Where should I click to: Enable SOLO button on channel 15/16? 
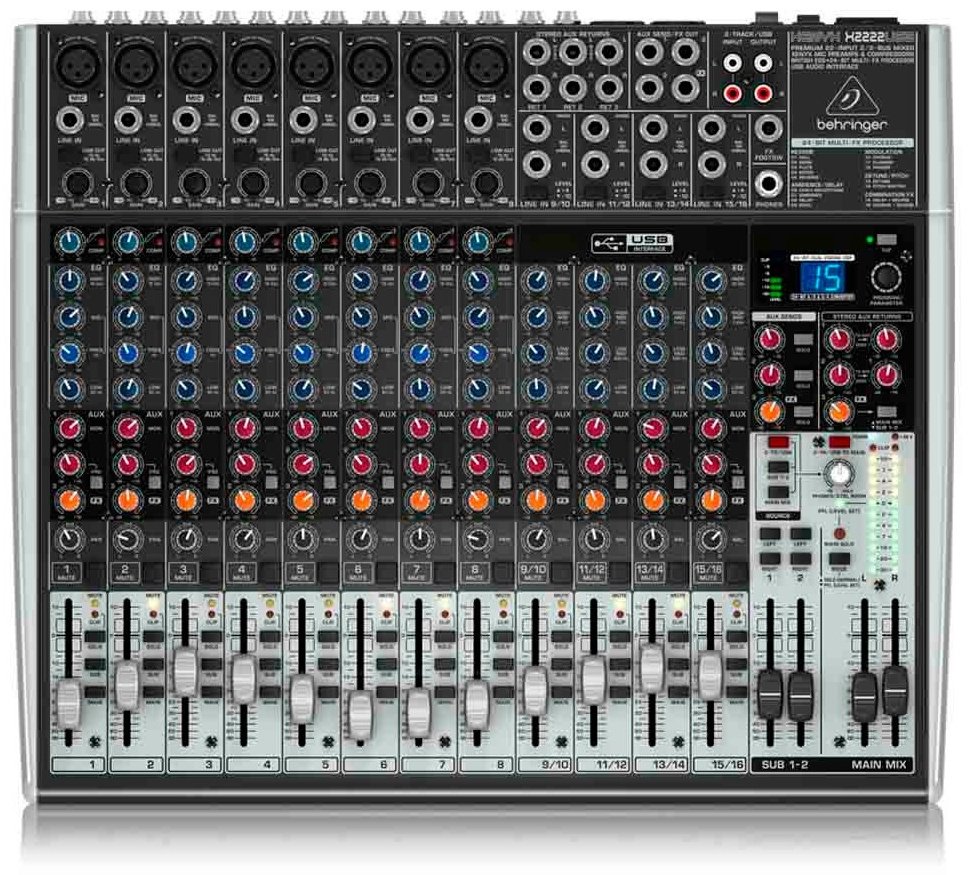[x=736, y=637]
